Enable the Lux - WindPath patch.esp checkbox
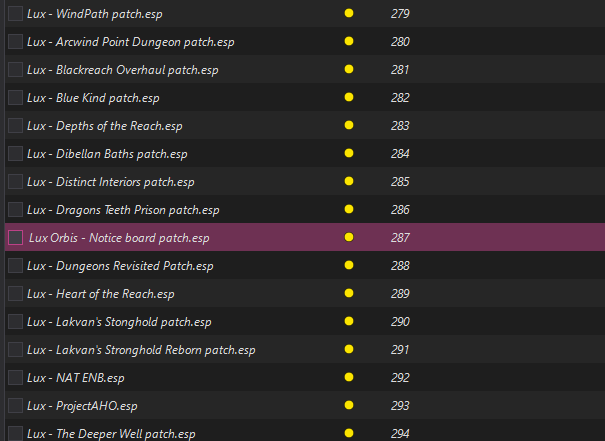The image size is (605, 441). click(x=15, y=14)
